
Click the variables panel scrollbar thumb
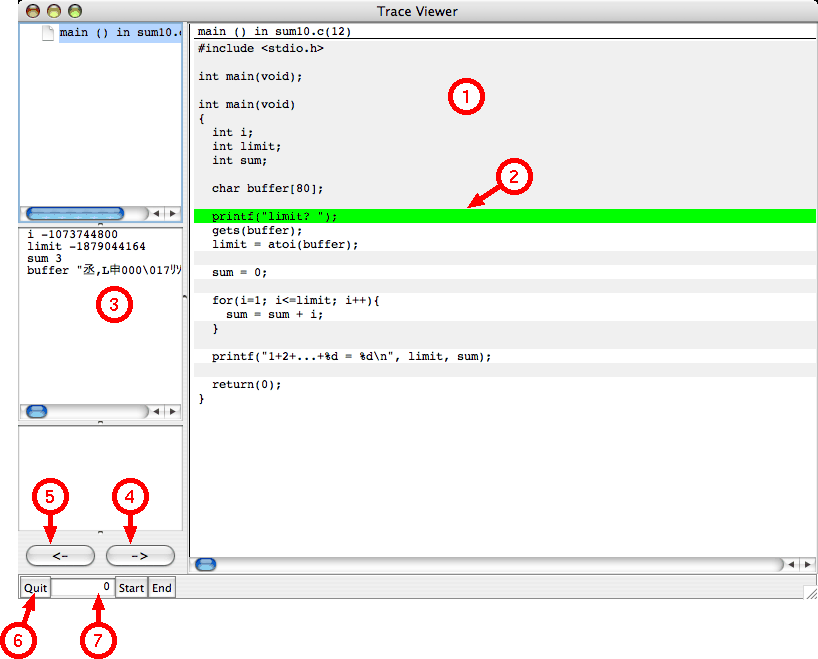pyautogui.click(x=36, y=411)
